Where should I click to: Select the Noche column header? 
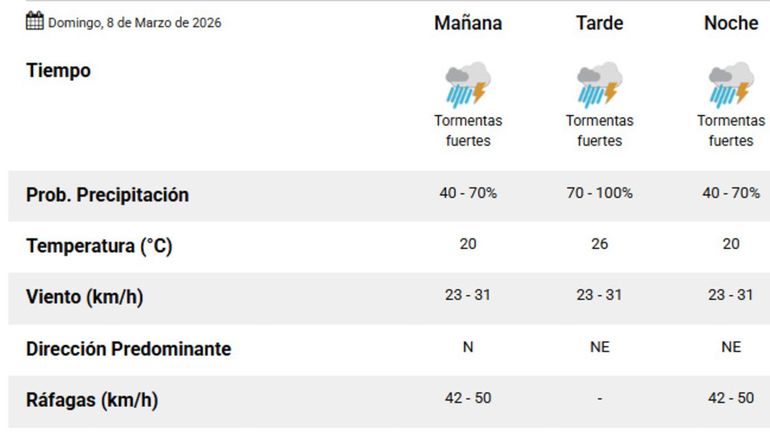pyautogui.click(x=731, y=23)
